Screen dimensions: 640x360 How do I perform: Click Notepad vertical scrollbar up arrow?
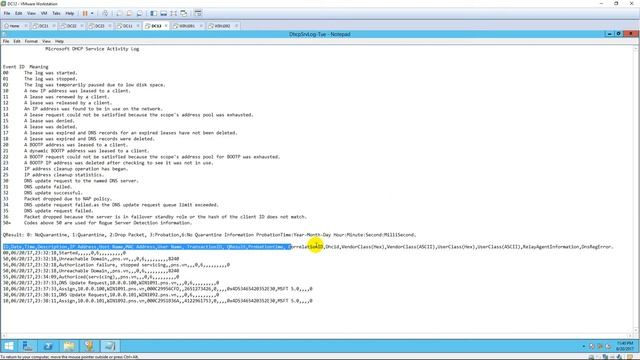pos(636,49)
